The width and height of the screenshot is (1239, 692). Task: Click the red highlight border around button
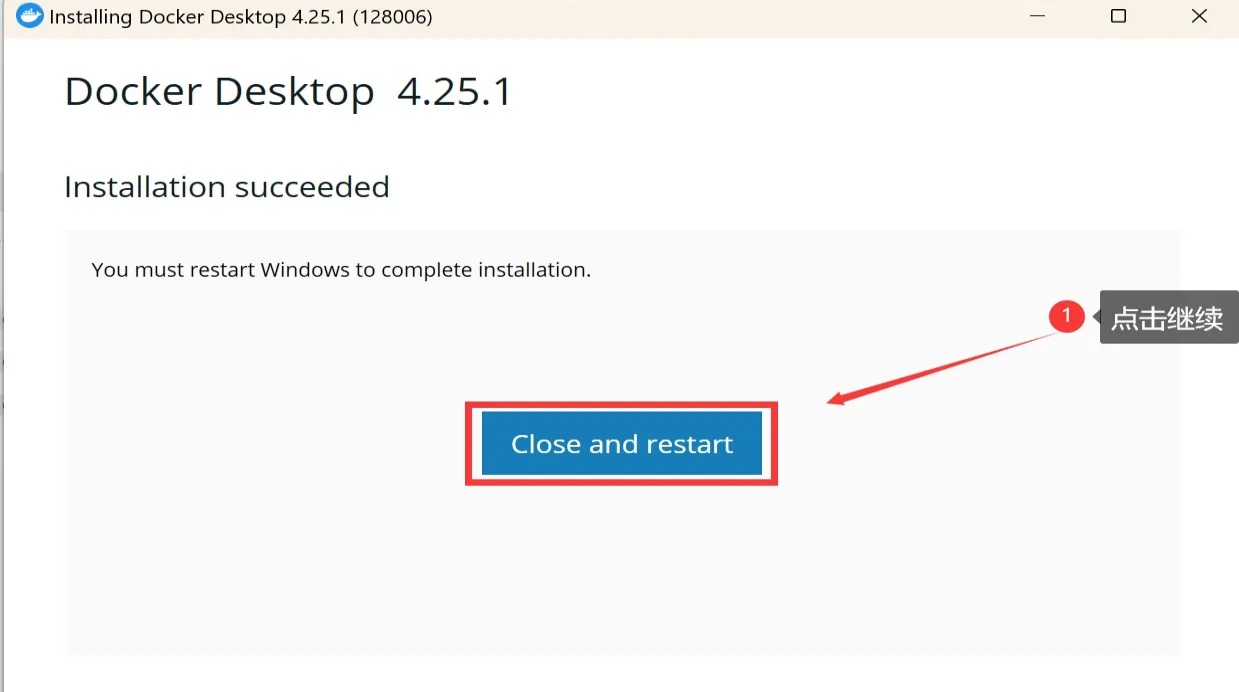pos(621,405)
